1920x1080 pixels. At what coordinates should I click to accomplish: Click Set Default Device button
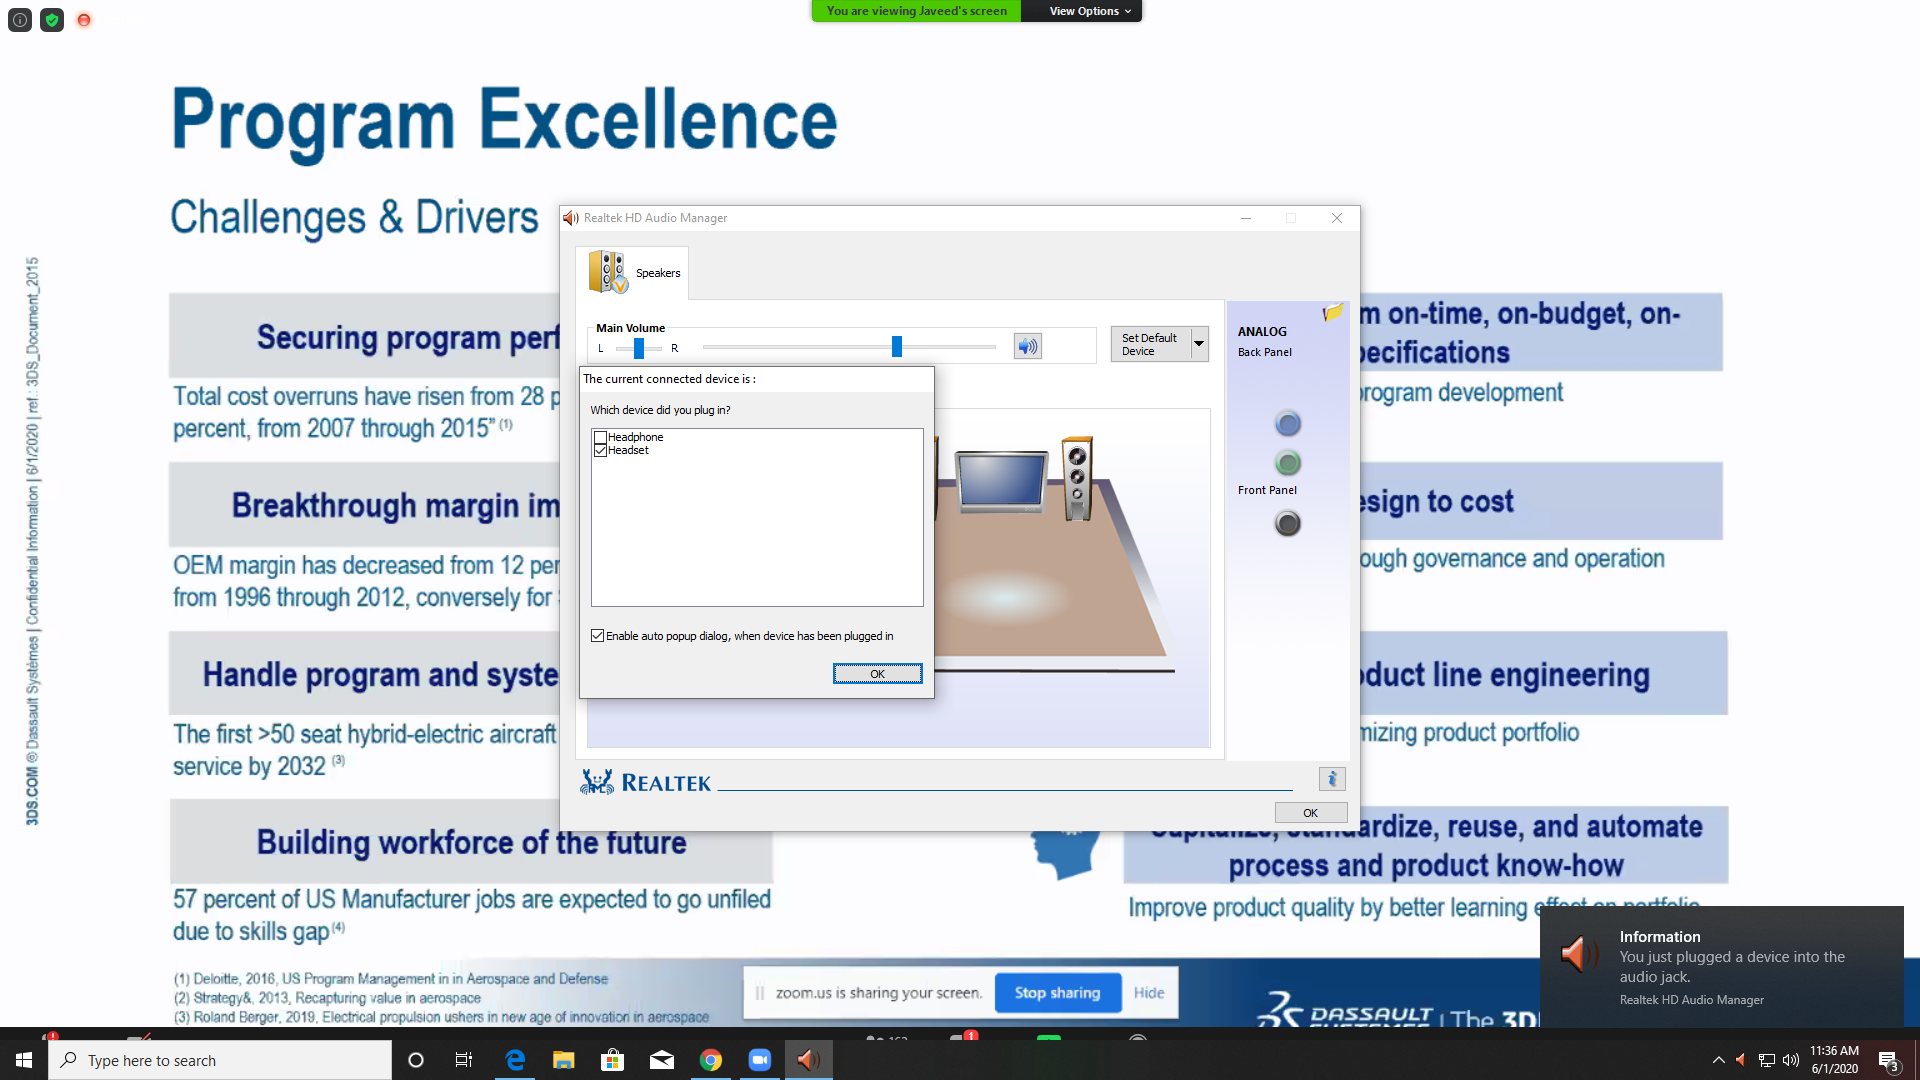1150,344
